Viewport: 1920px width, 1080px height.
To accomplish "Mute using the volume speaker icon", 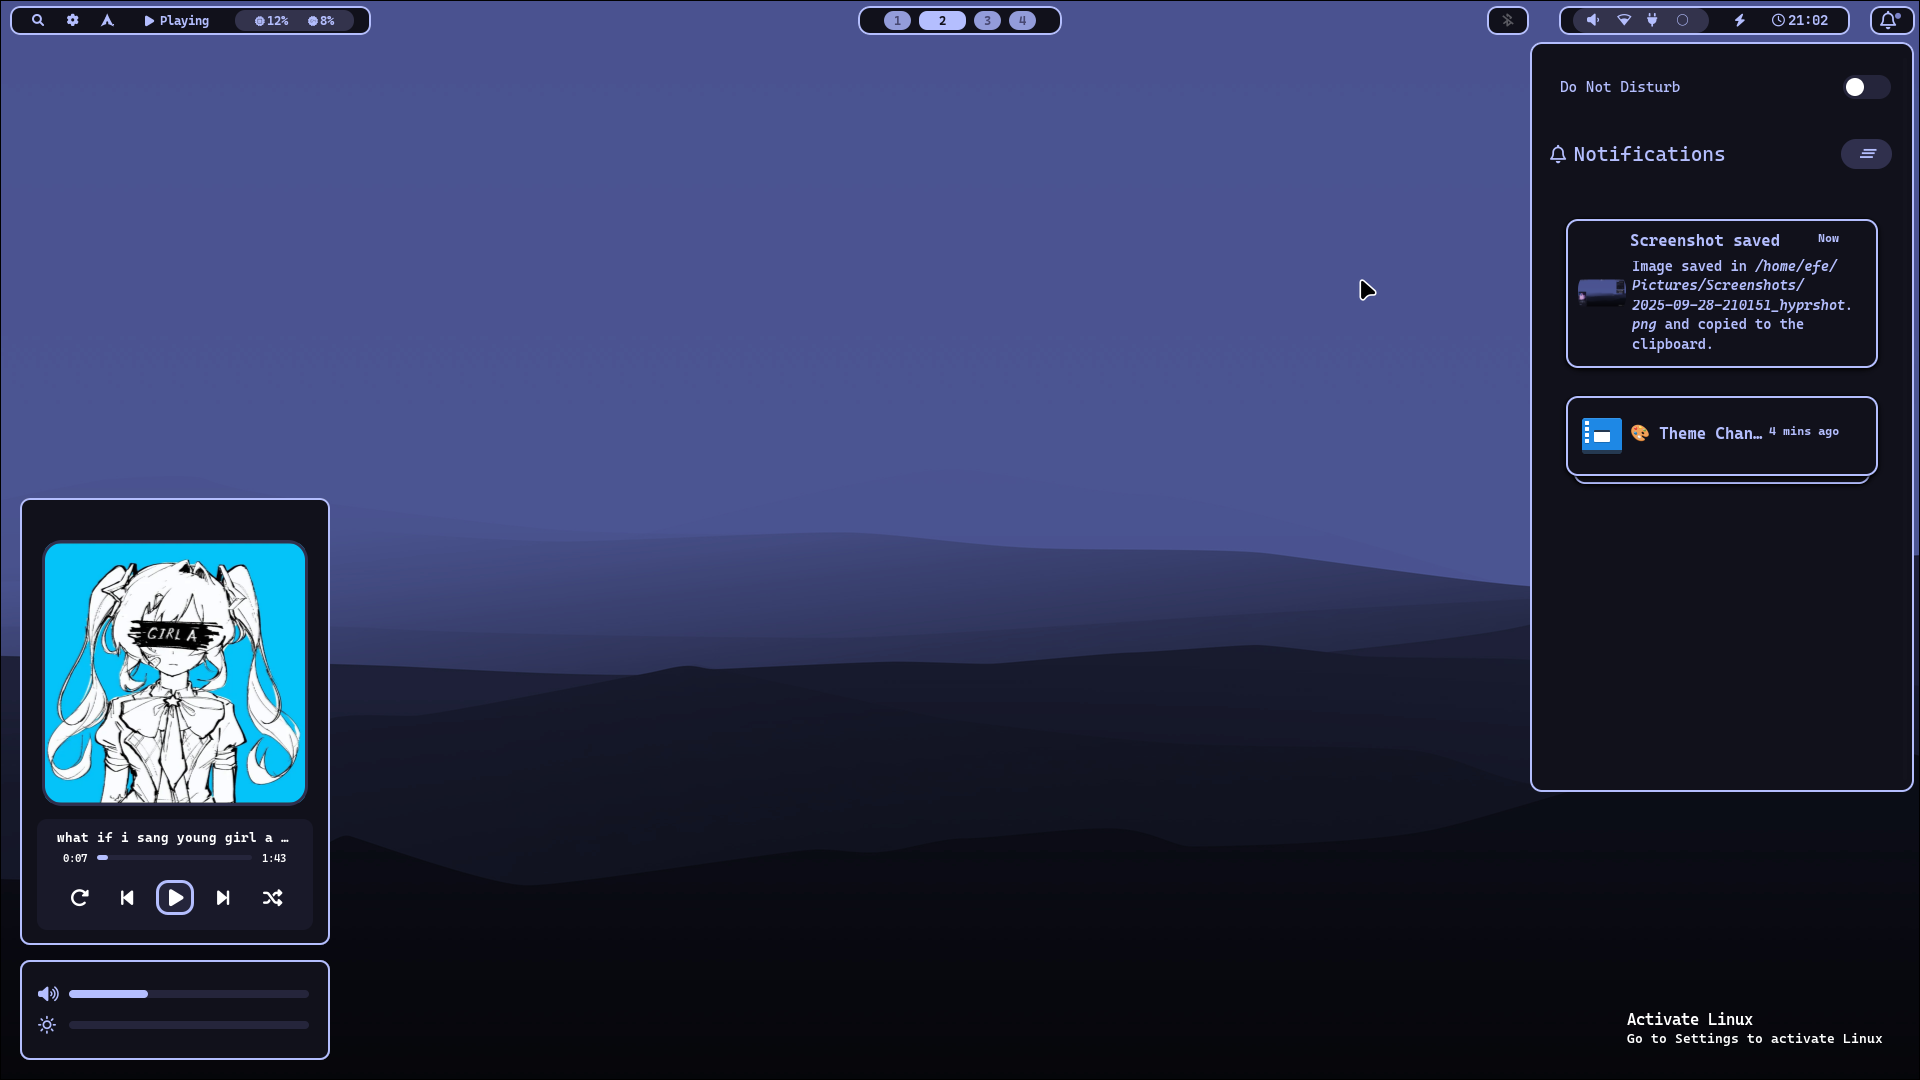I will point(48,994).
